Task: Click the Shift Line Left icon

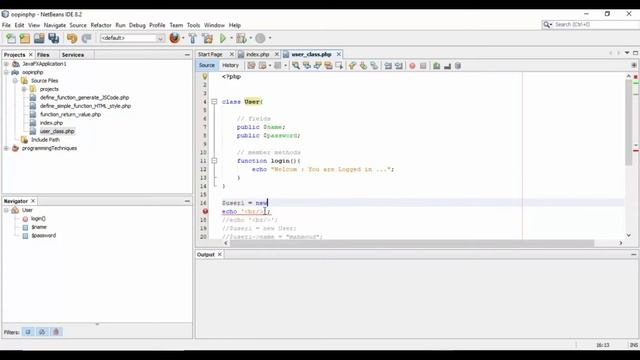Action: 388,66
